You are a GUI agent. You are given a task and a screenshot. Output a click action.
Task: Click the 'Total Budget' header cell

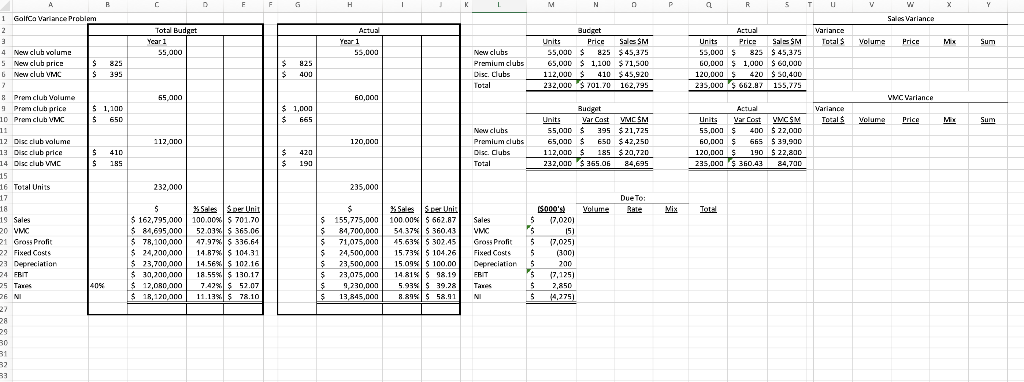point(176,30)
